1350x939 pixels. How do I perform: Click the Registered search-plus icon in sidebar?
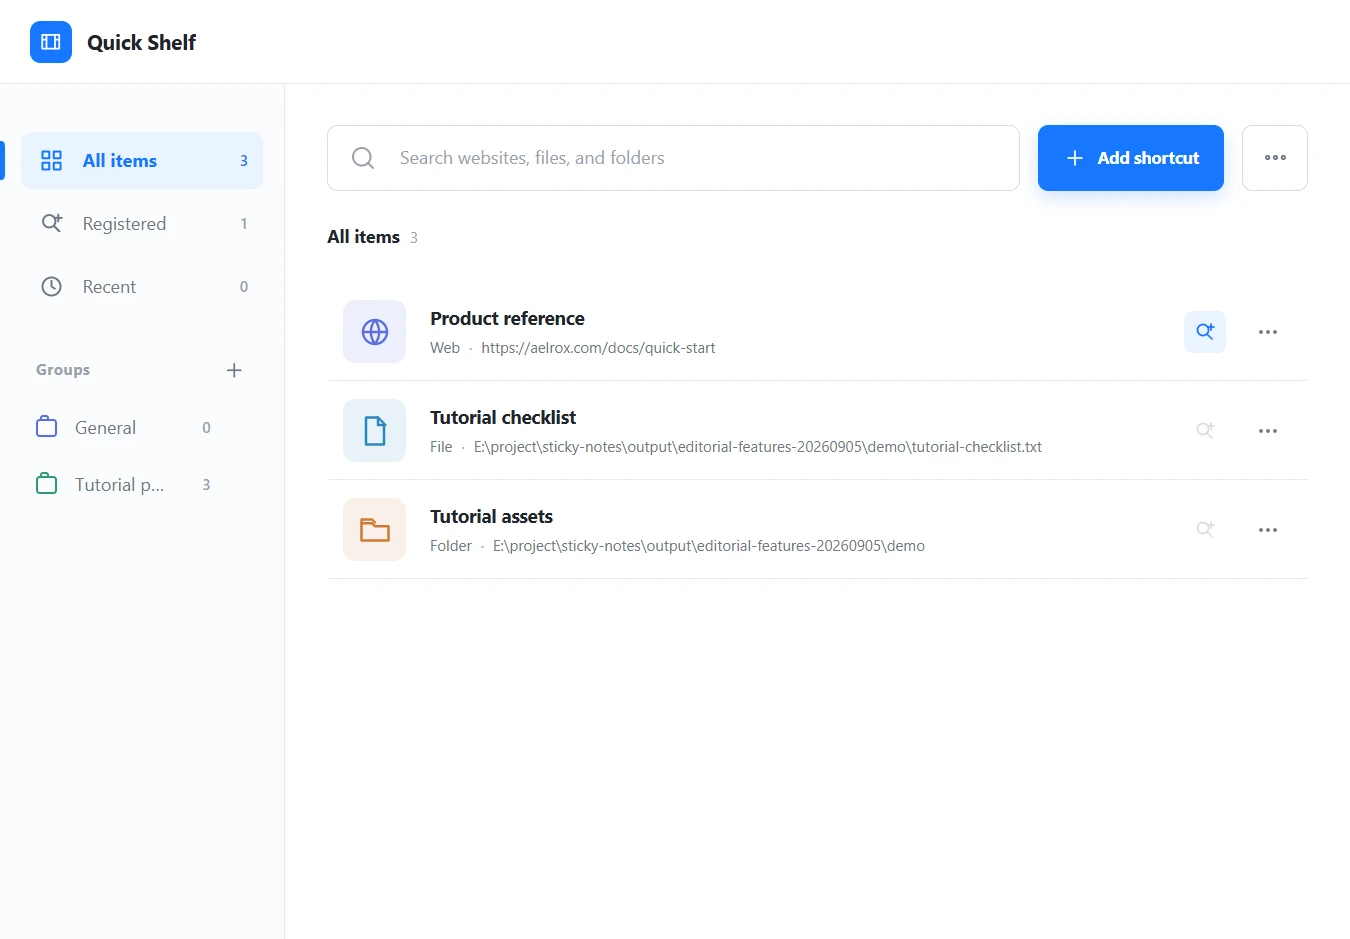(x=51, y=223)
